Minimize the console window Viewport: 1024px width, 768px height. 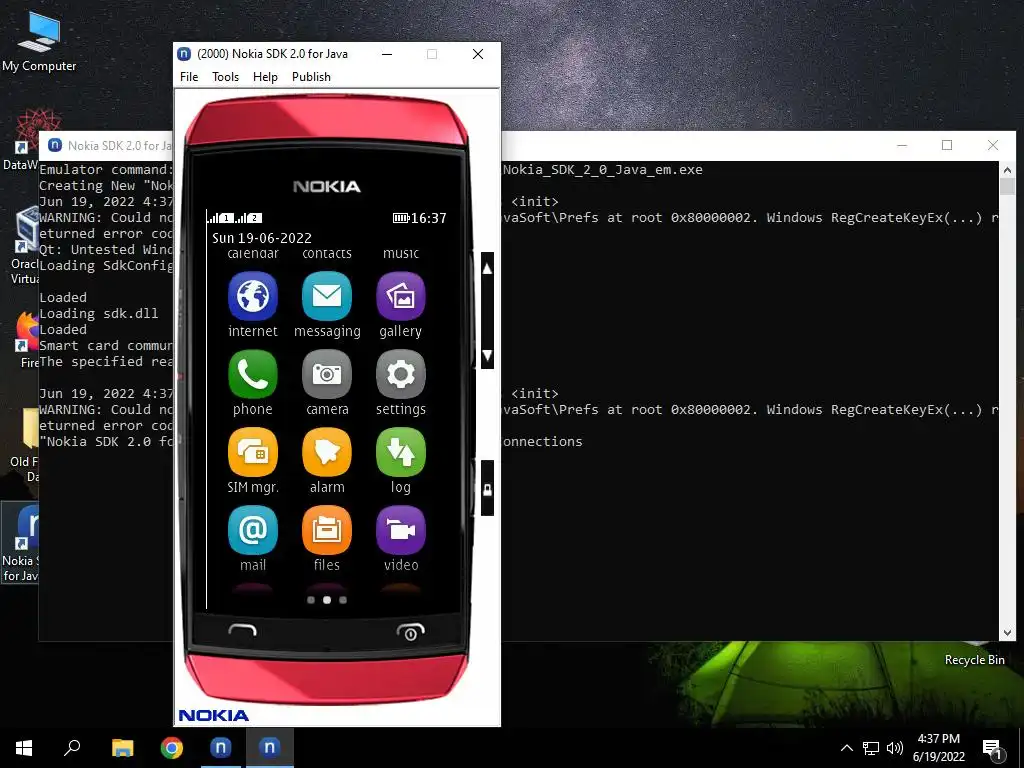point(902,145)
